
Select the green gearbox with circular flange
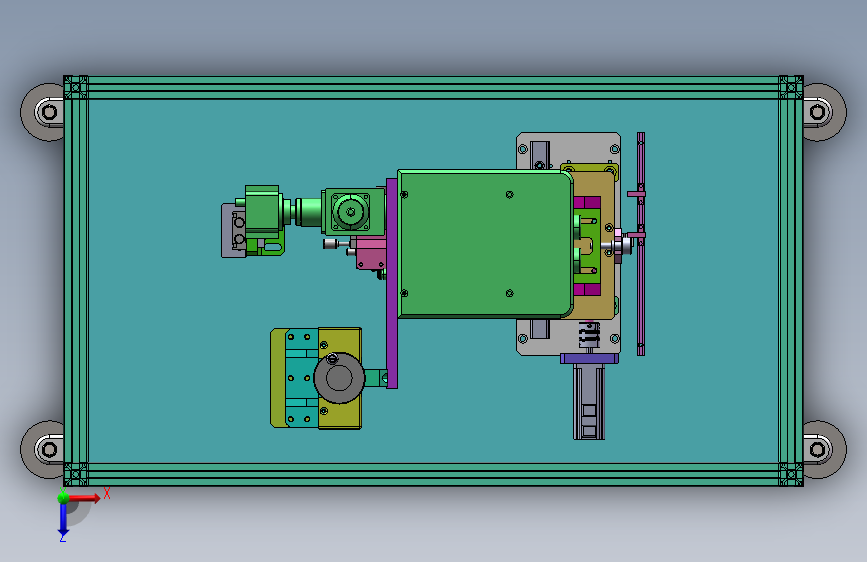click(x=354, y=211)
